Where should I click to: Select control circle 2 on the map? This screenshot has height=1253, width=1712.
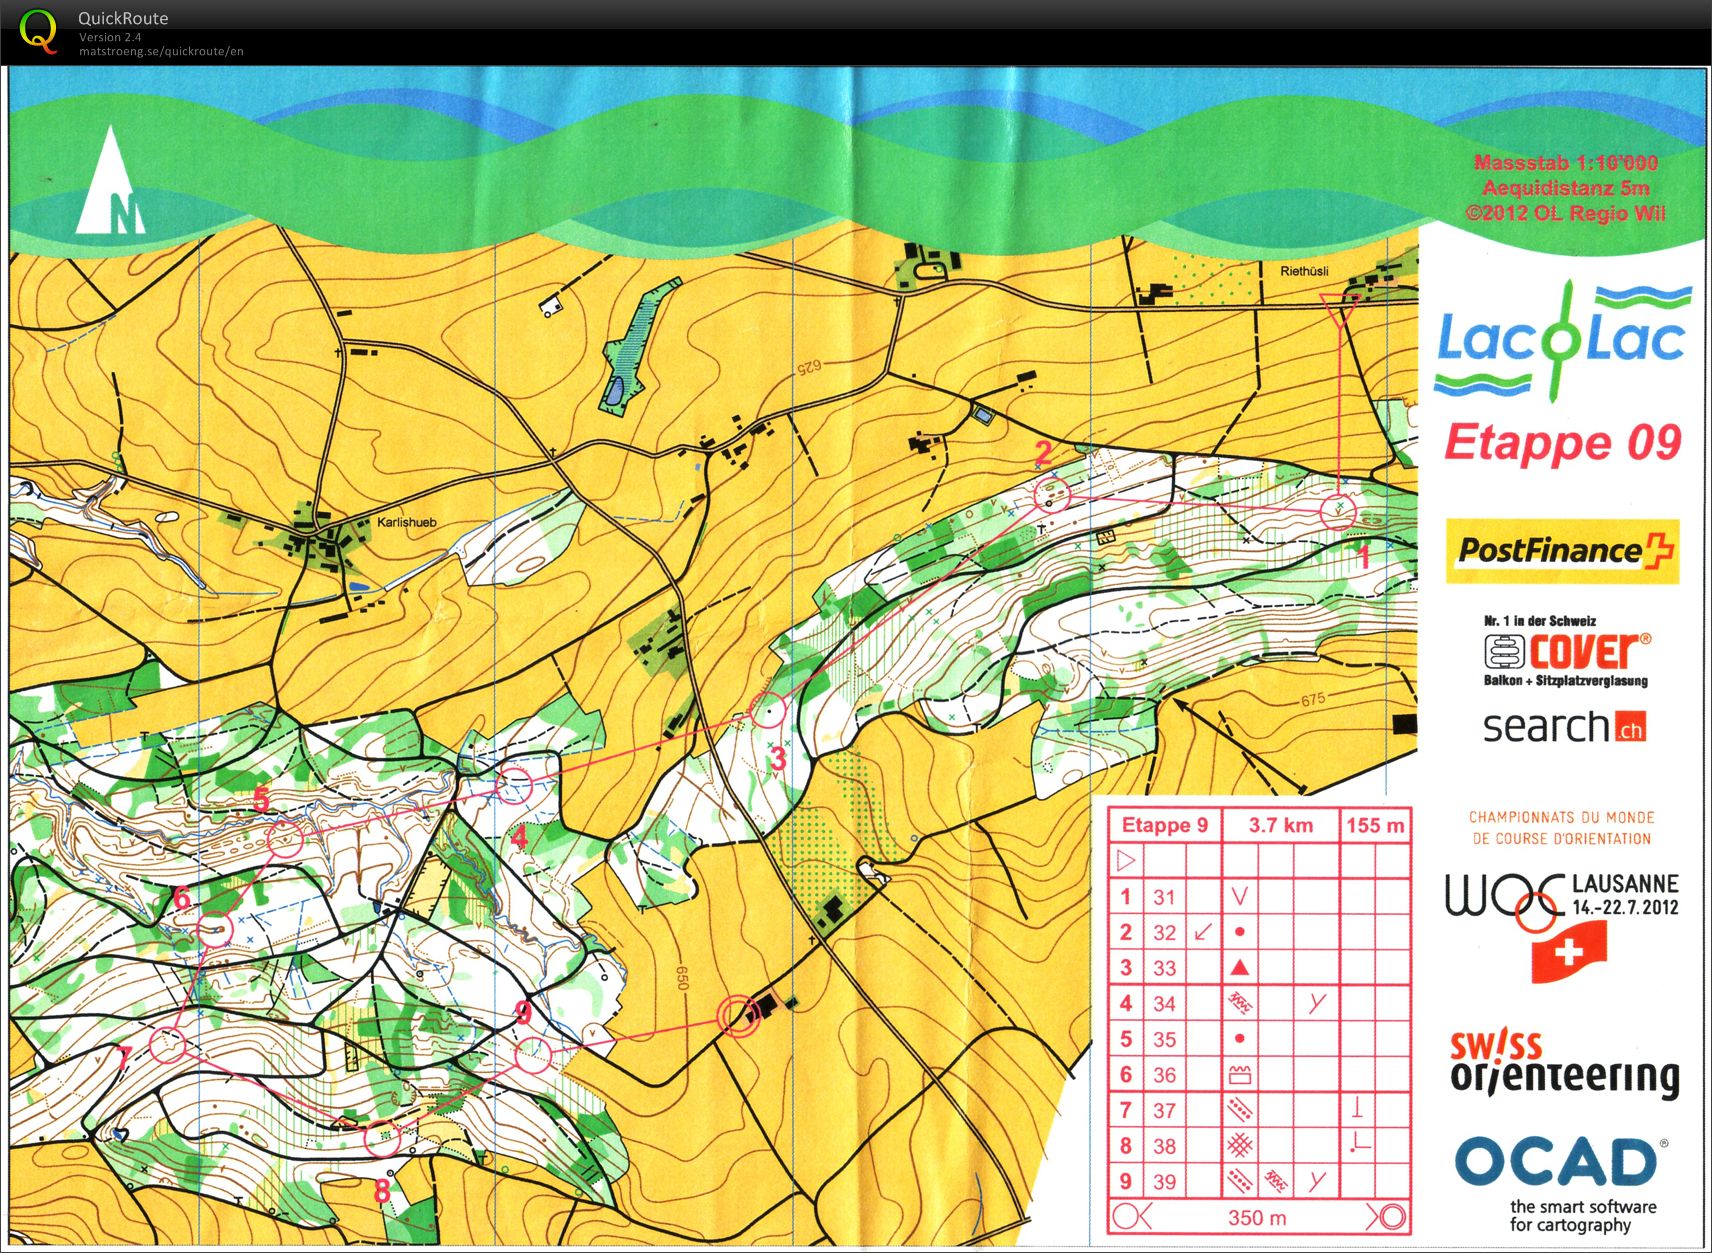[1051, 493]
